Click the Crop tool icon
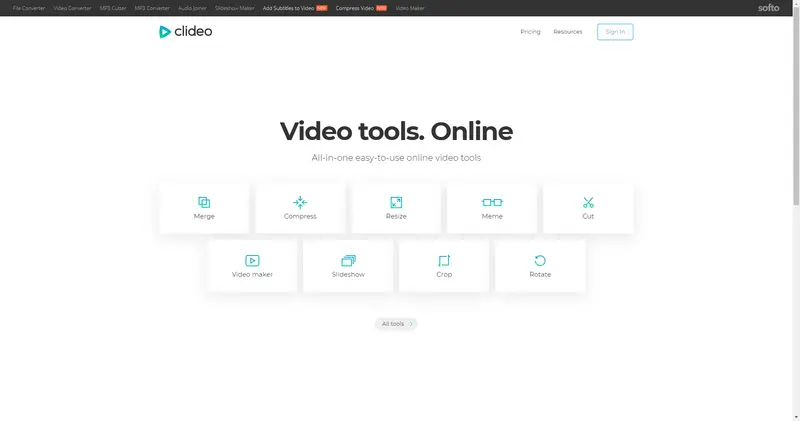This screenshot has width=800, height=421. pos(444,260)
